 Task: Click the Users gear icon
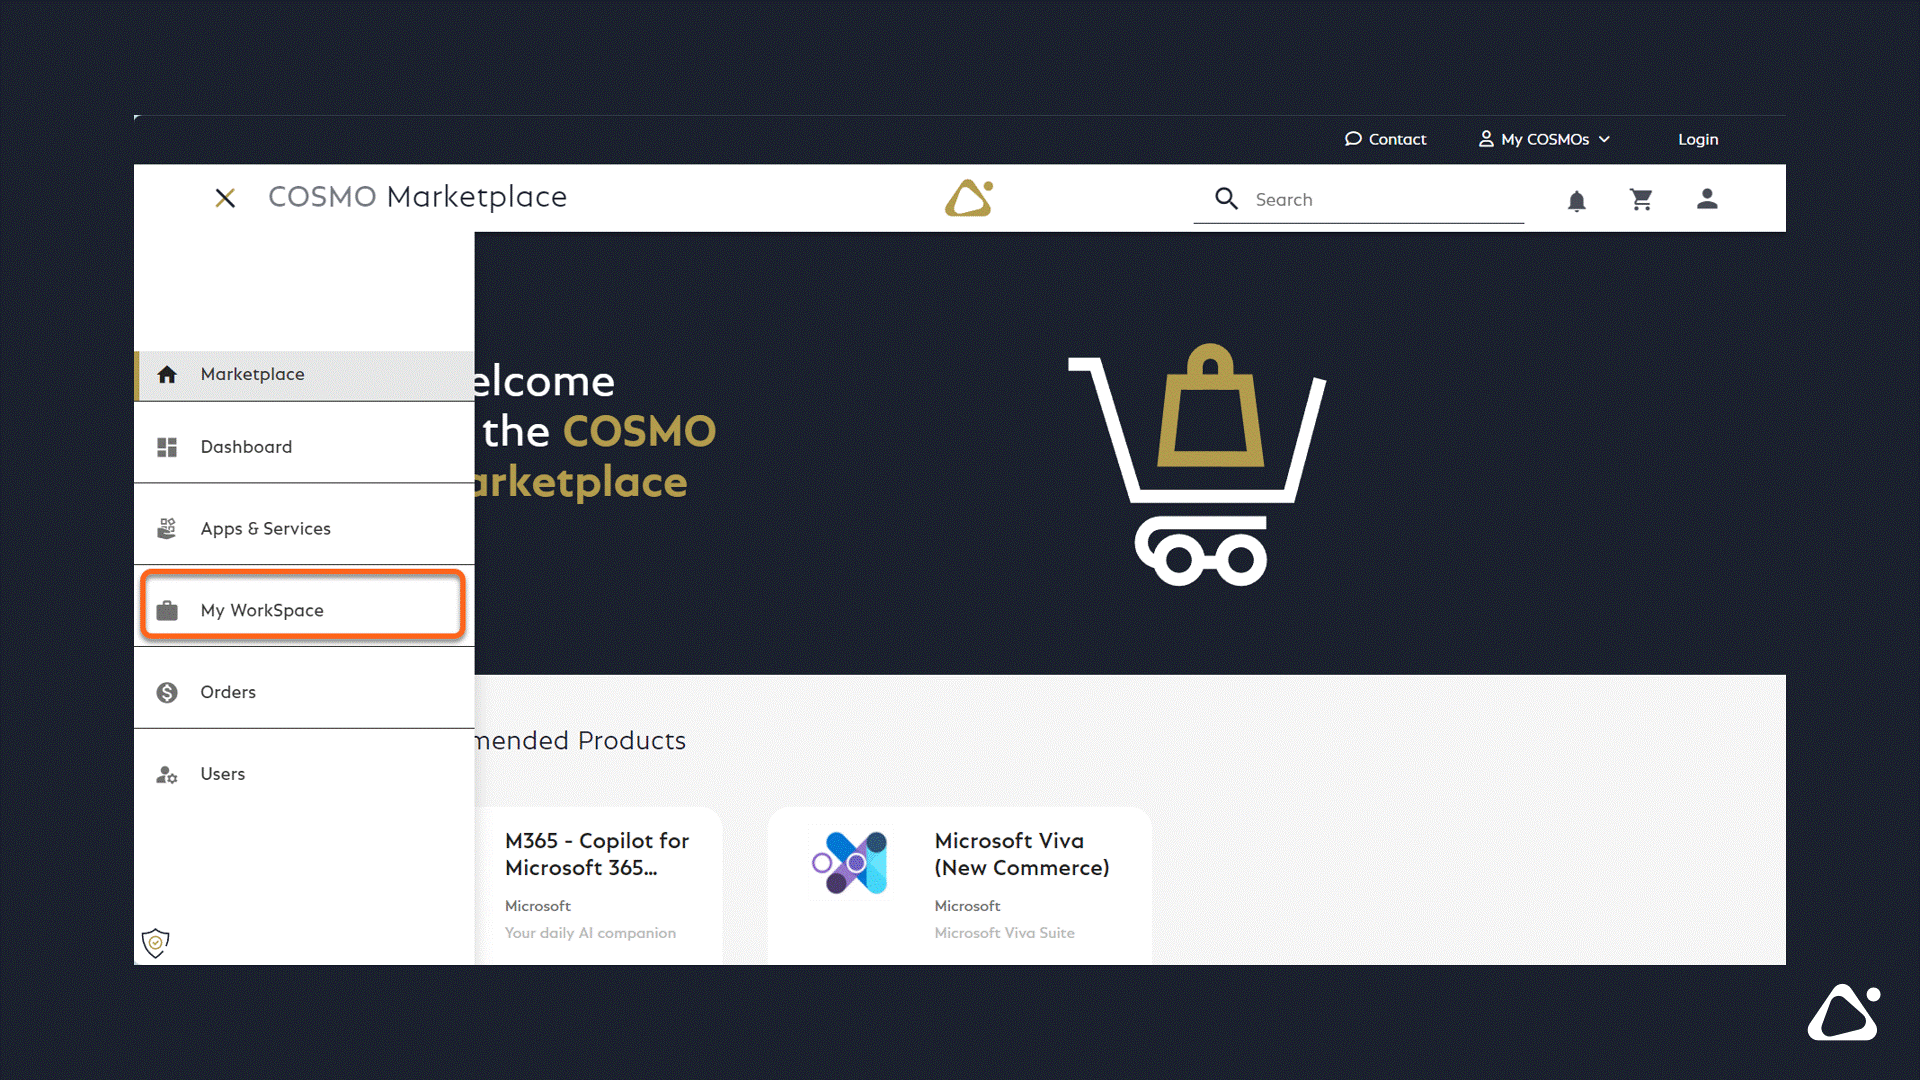pyautogui.click(x=167, y=775)
